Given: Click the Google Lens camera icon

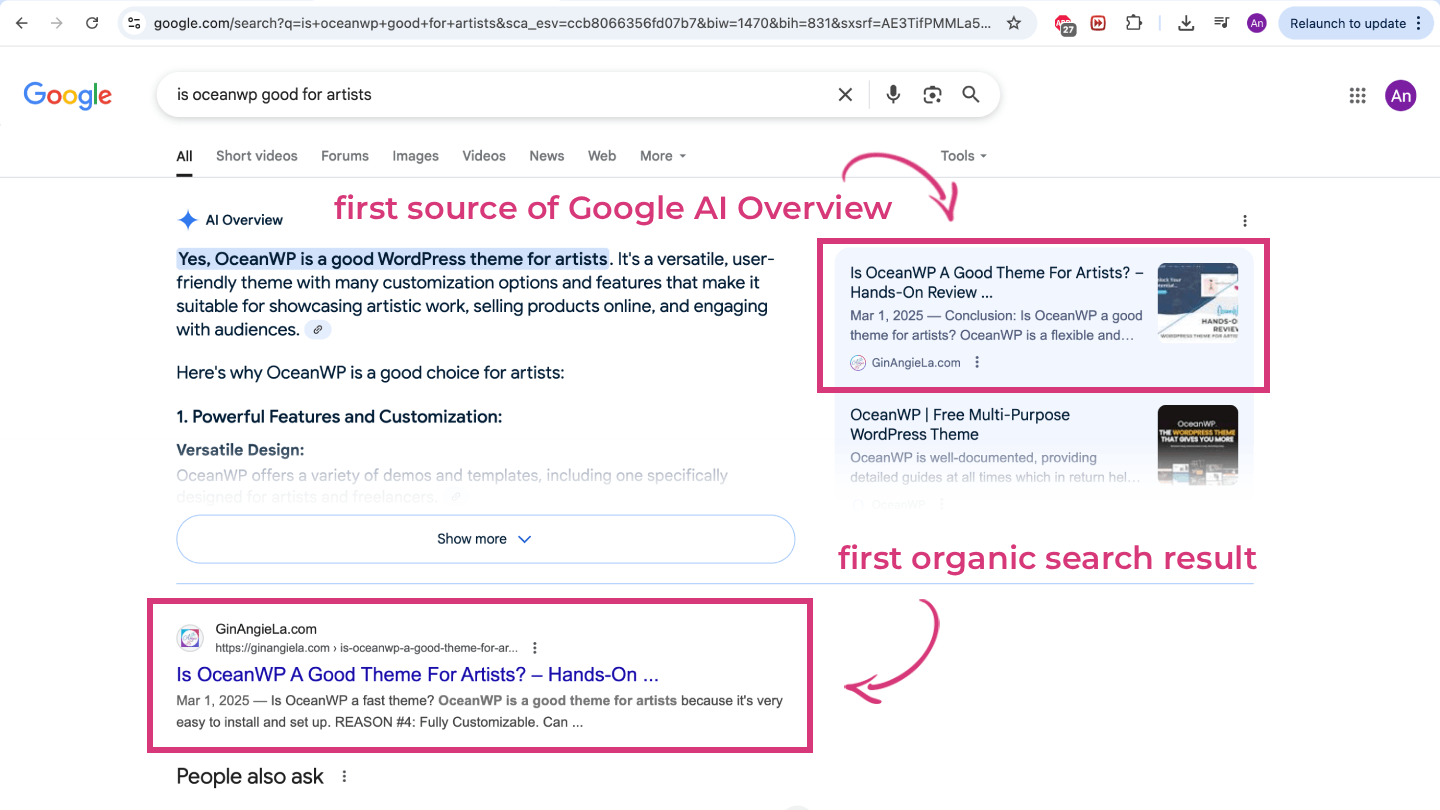Looking at the screenshot, I should pyautogui.click(x=932, y=93).
